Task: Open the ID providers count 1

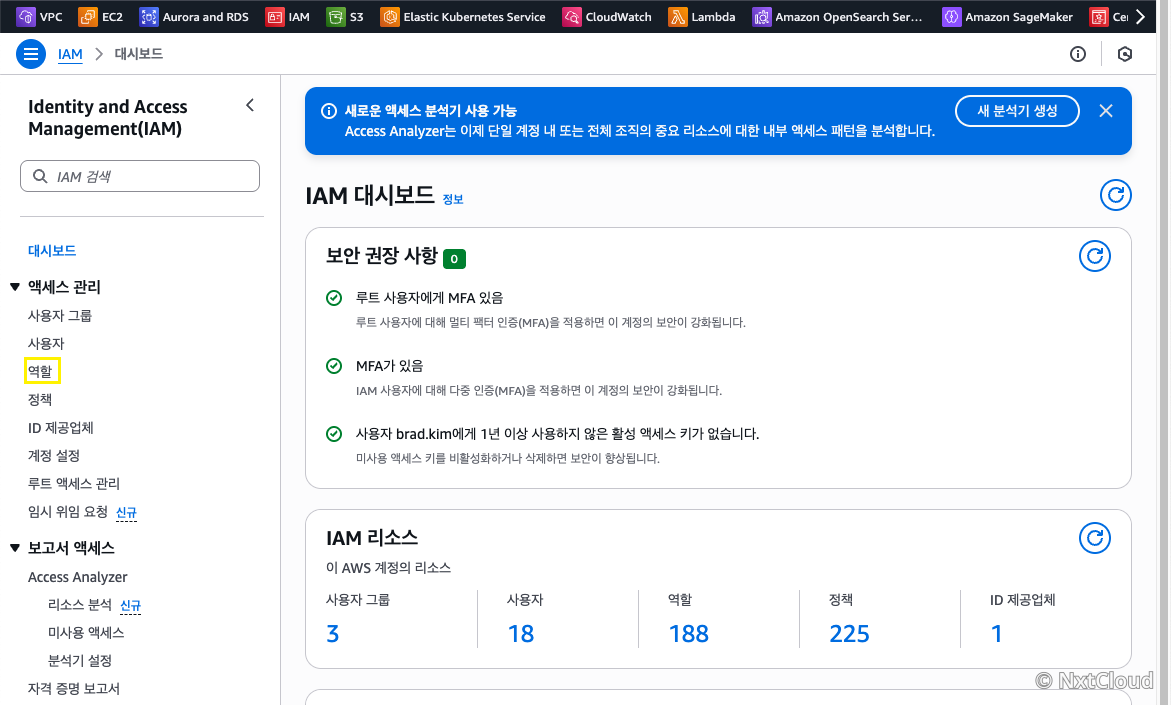Action: (x=996, y=634)
